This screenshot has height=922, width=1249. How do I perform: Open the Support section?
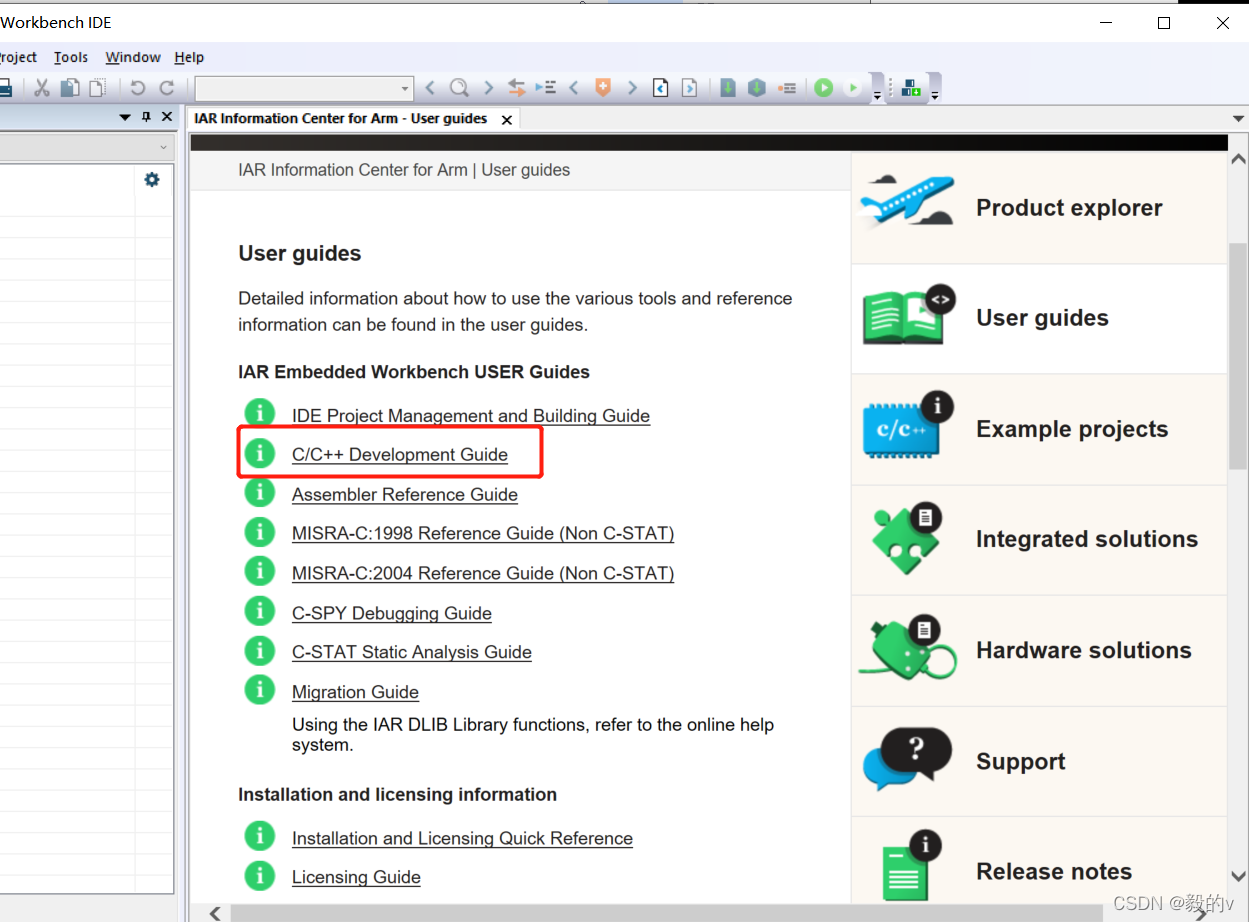click(1039, 762)
